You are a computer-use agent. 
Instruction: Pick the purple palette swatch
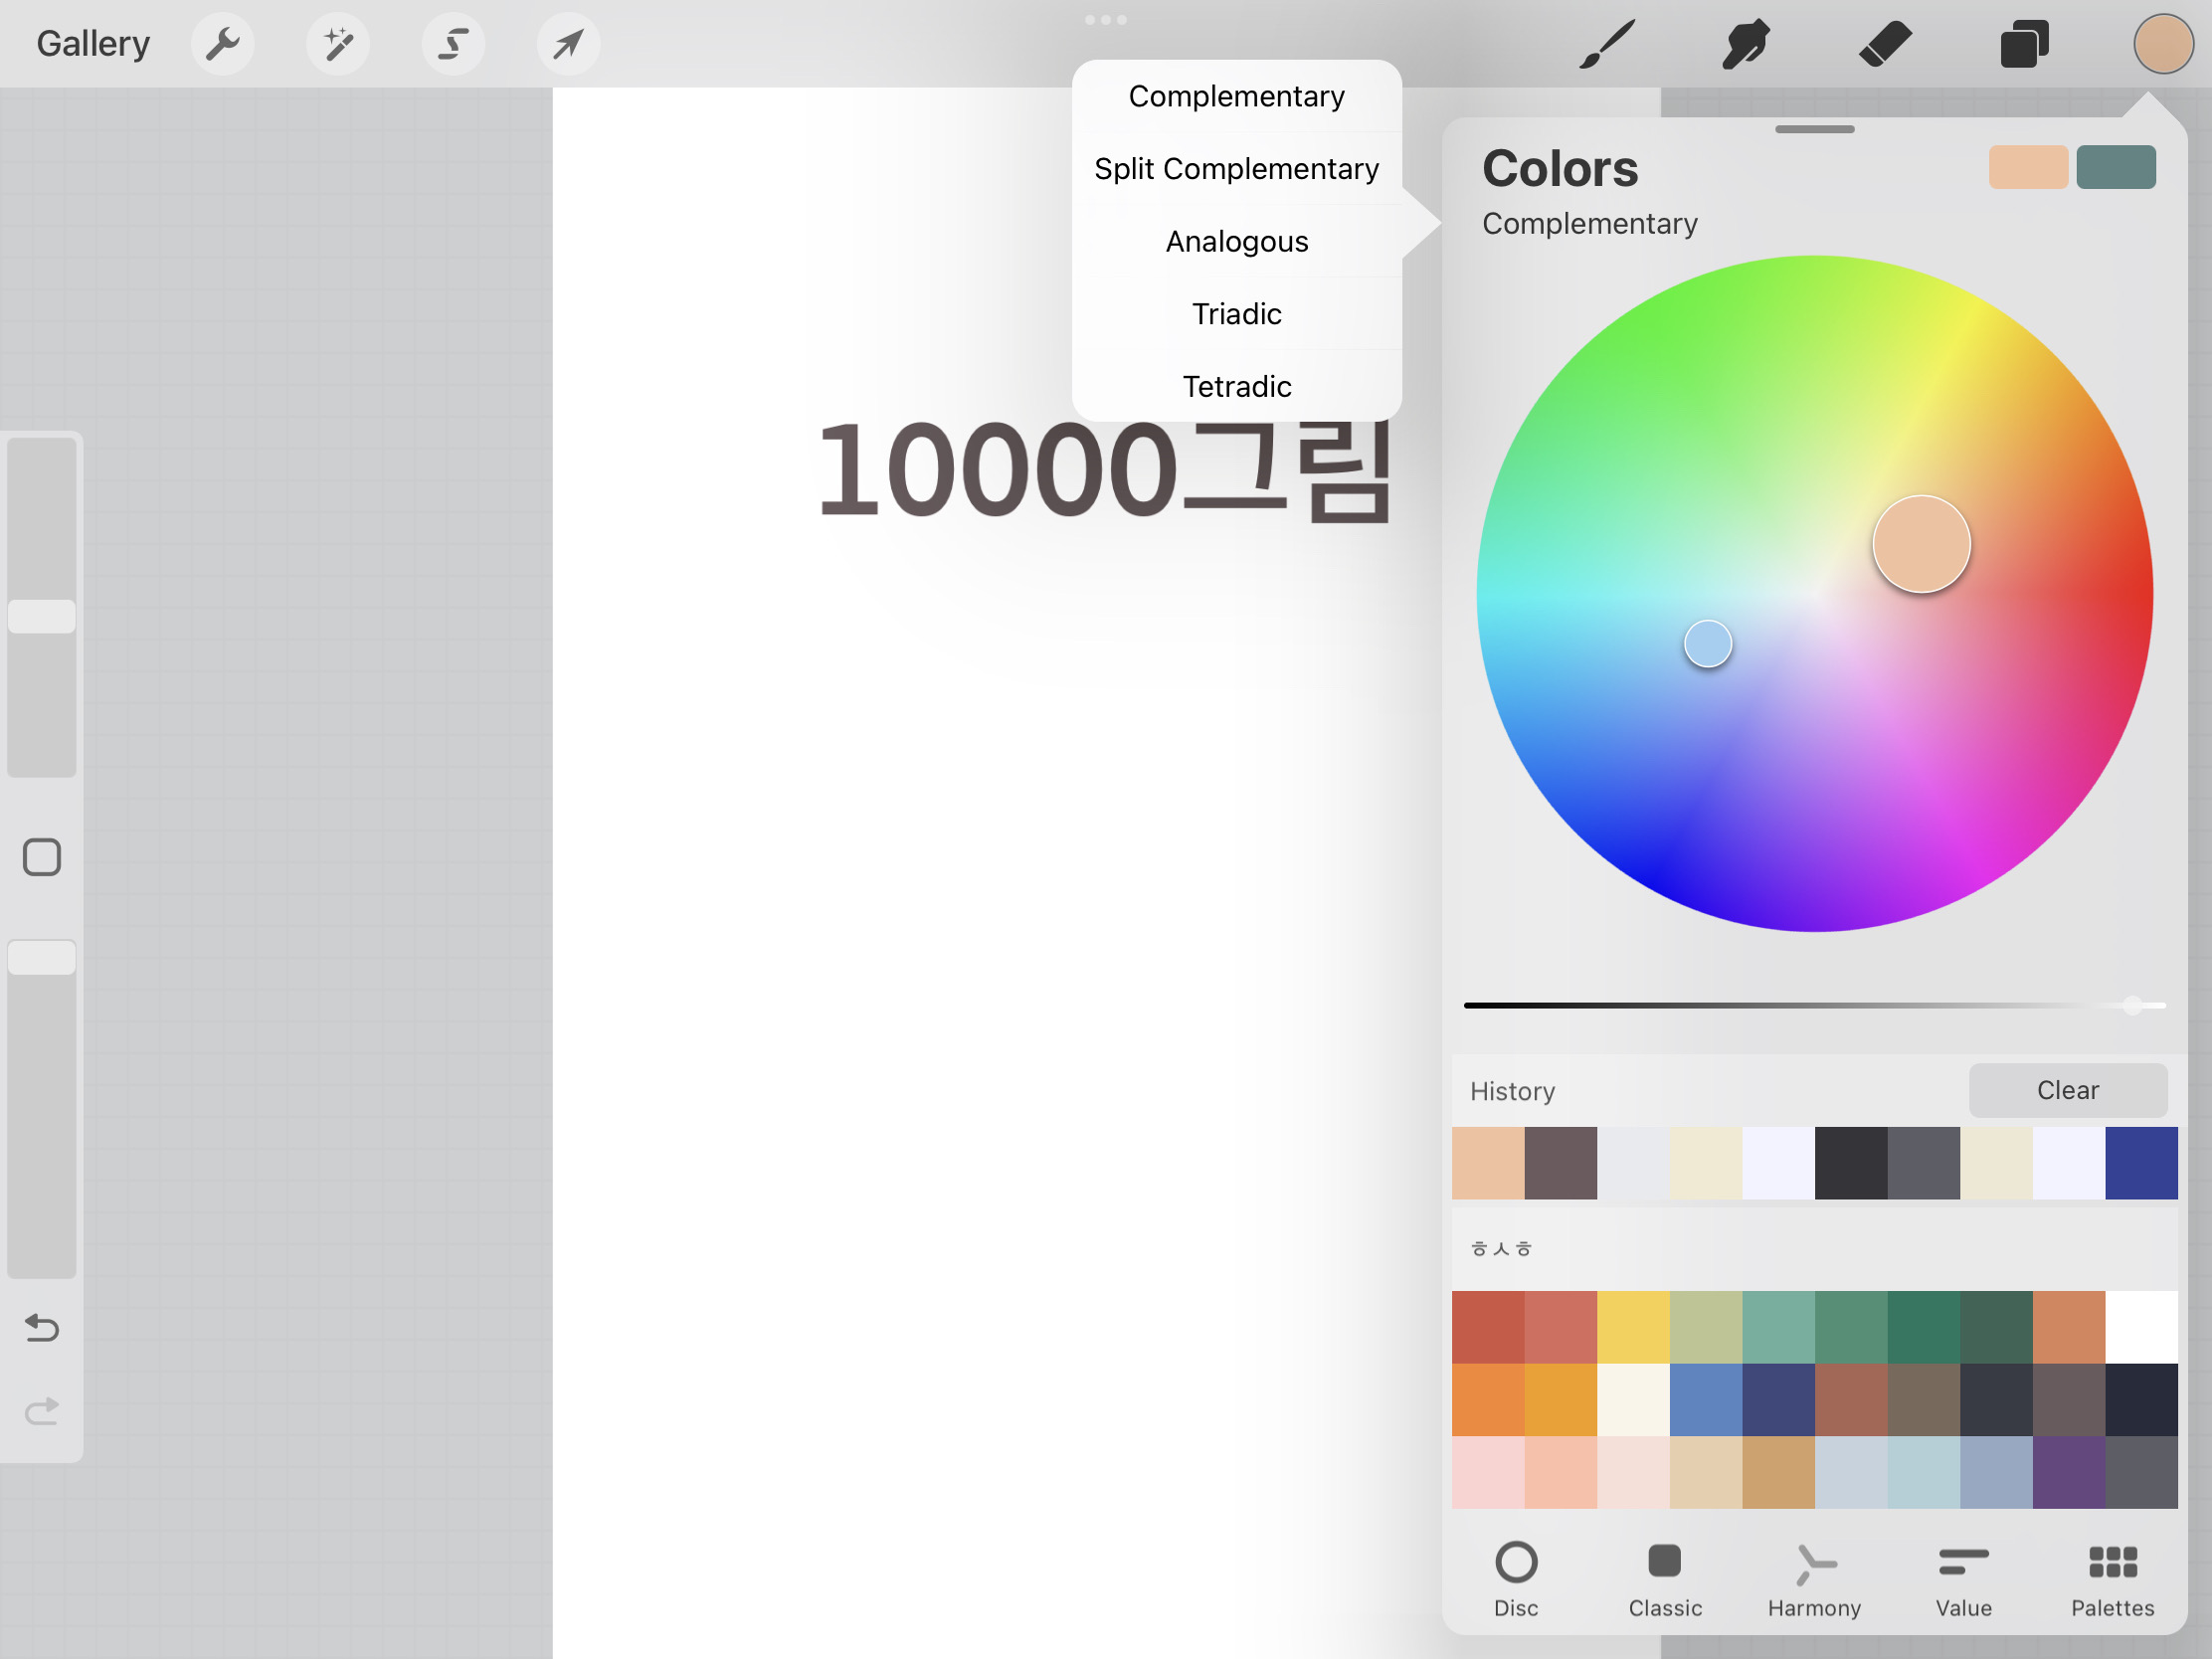point(2069,1472)
